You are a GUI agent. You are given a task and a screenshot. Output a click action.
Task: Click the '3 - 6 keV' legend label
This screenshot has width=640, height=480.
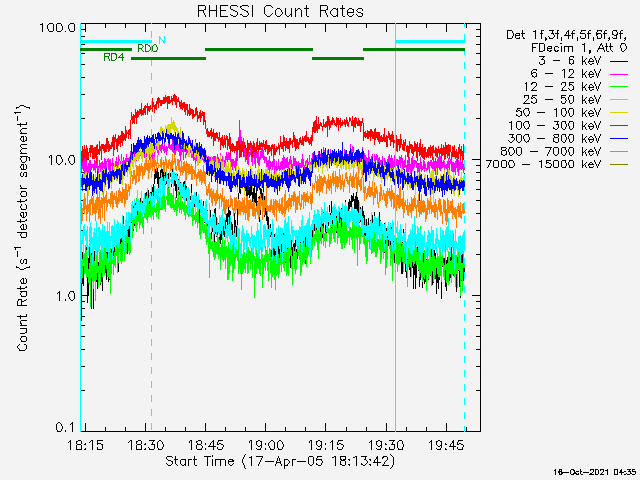pos(570,61)
